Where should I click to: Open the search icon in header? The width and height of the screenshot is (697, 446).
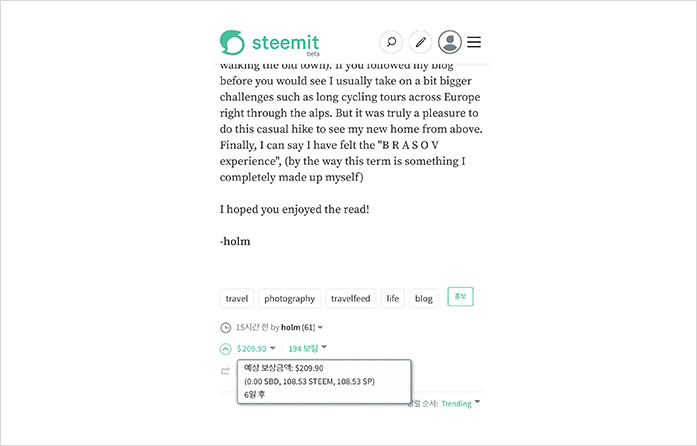click(x=391, y=42)
